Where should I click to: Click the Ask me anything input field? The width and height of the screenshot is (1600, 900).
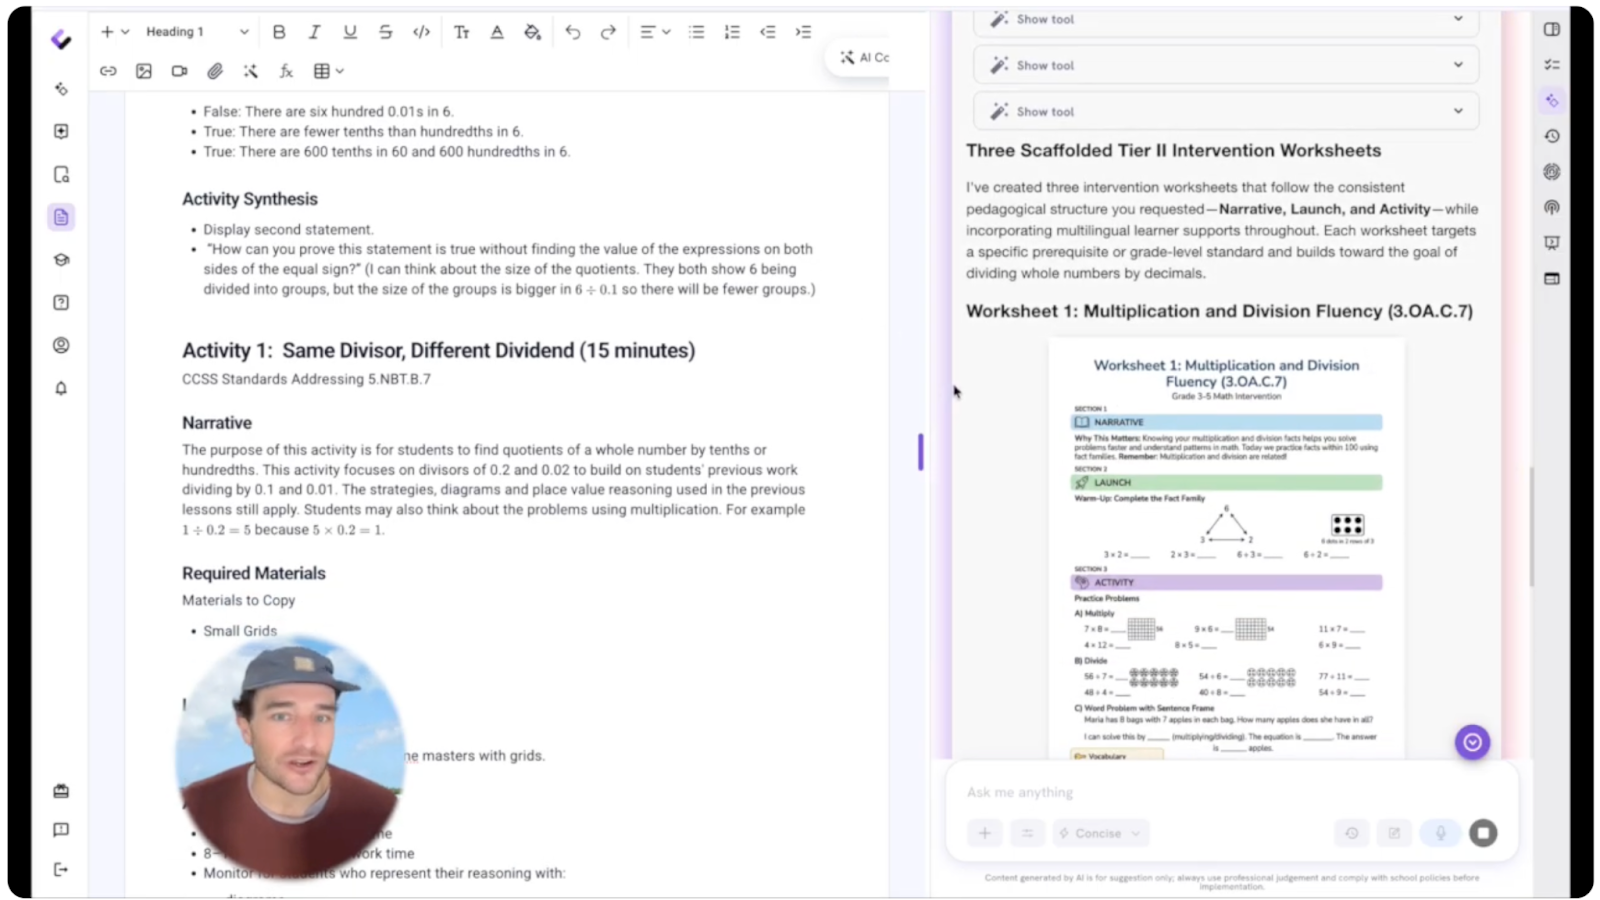pyautogui.click(x=1100, y=791)
